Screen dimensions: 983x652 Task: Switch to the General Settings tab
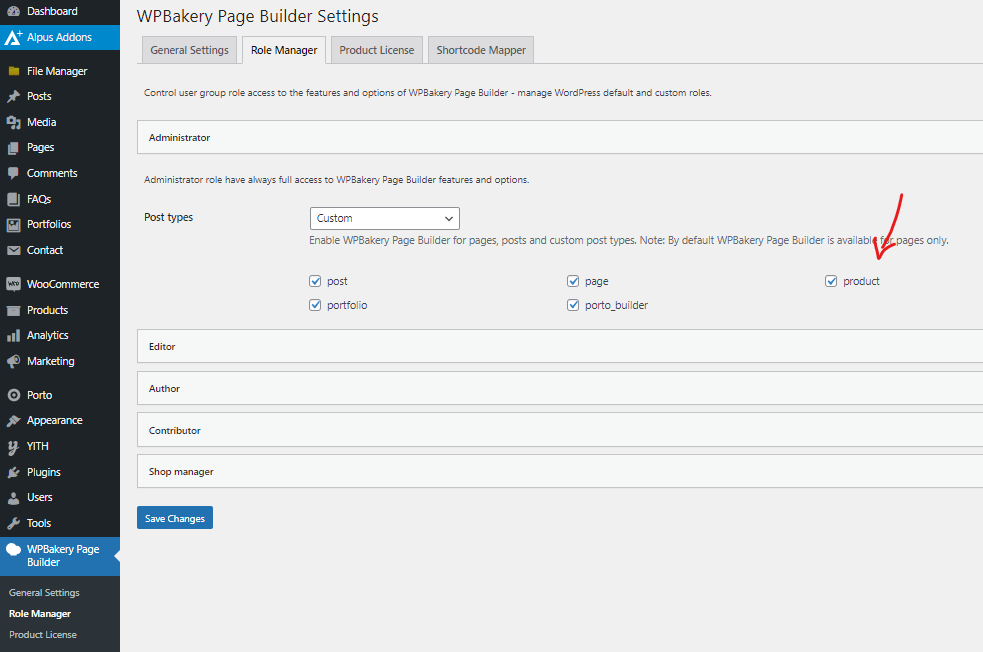(189, 50)
